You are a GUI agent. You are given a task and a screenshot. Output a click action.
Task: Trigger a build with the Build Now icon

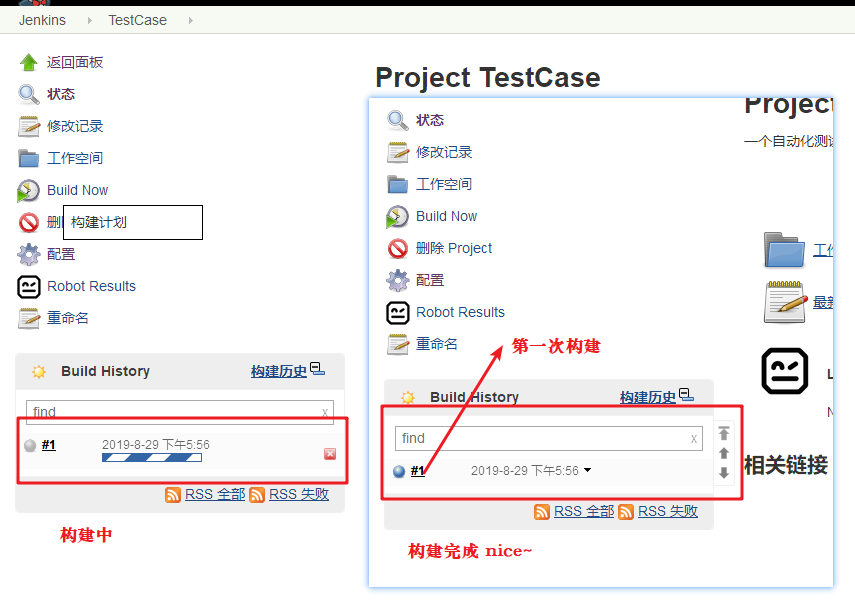click(27, 189)
